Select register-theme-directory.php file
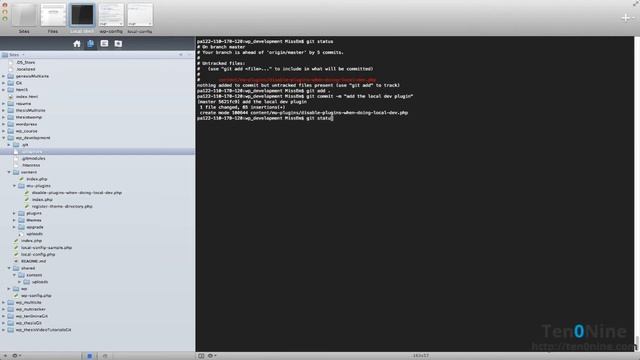Screen dimensions: 640x360 [x=62, y=207]
